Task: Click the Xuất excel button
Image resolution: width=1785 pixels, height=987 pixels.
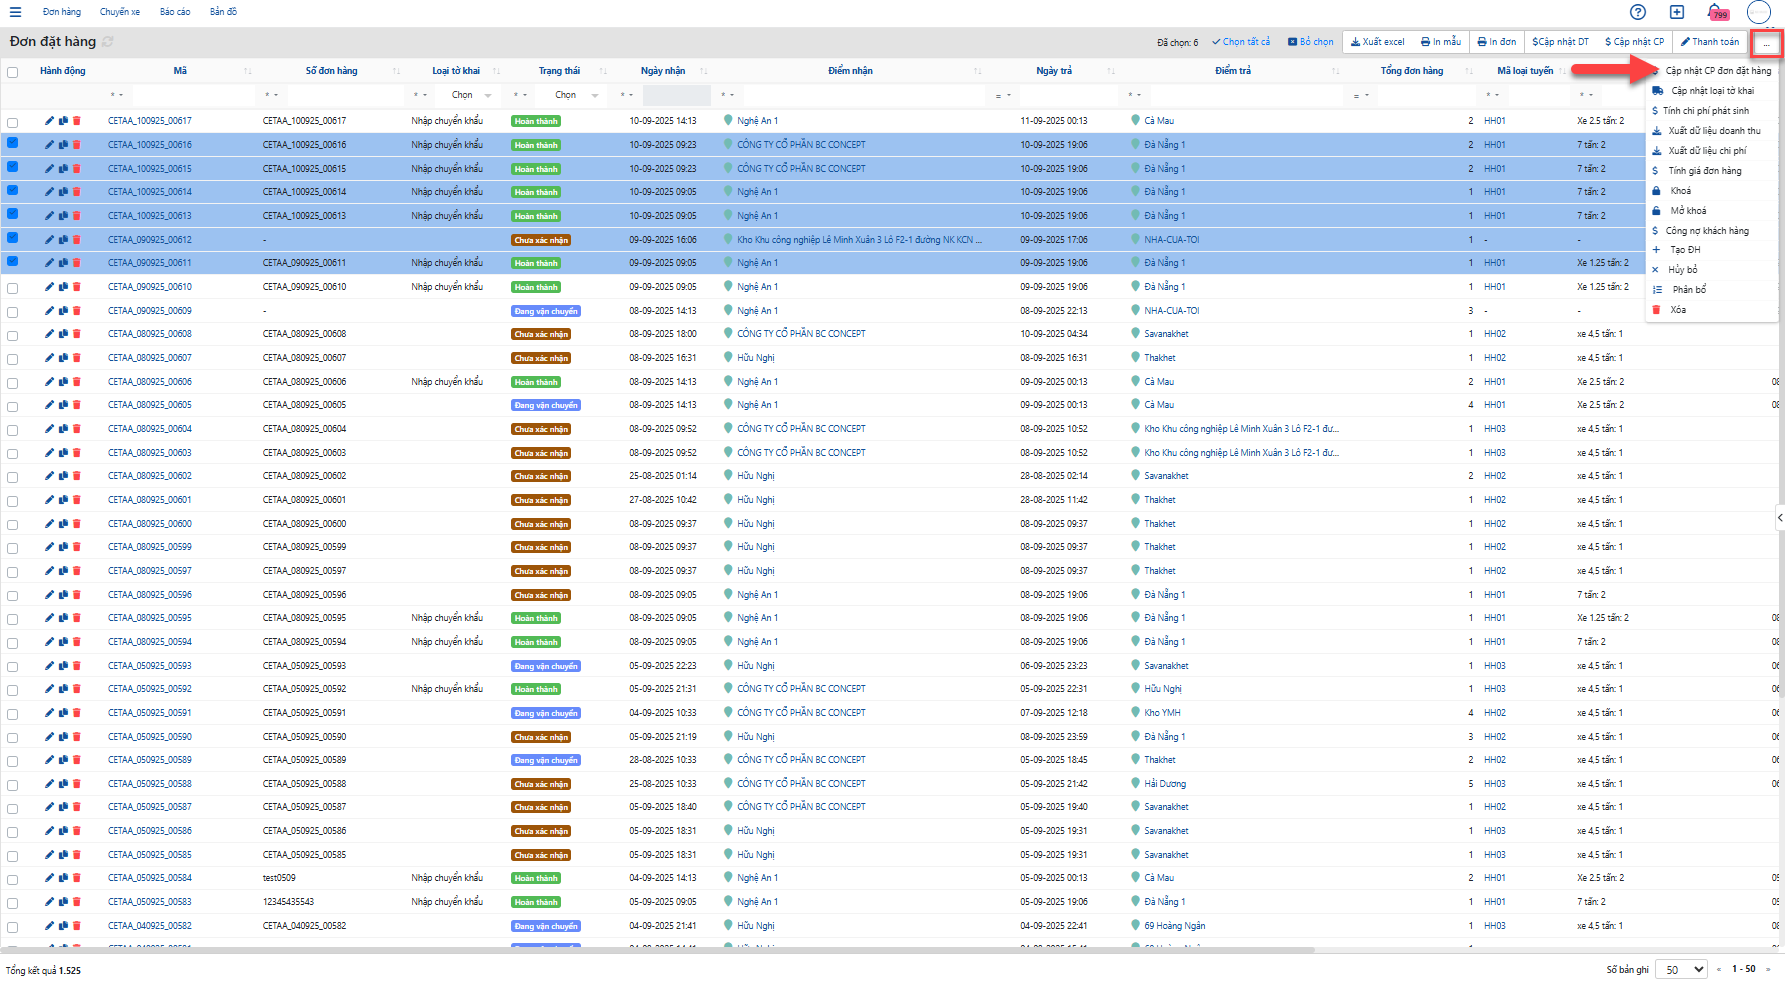Action: (1377, 42)
